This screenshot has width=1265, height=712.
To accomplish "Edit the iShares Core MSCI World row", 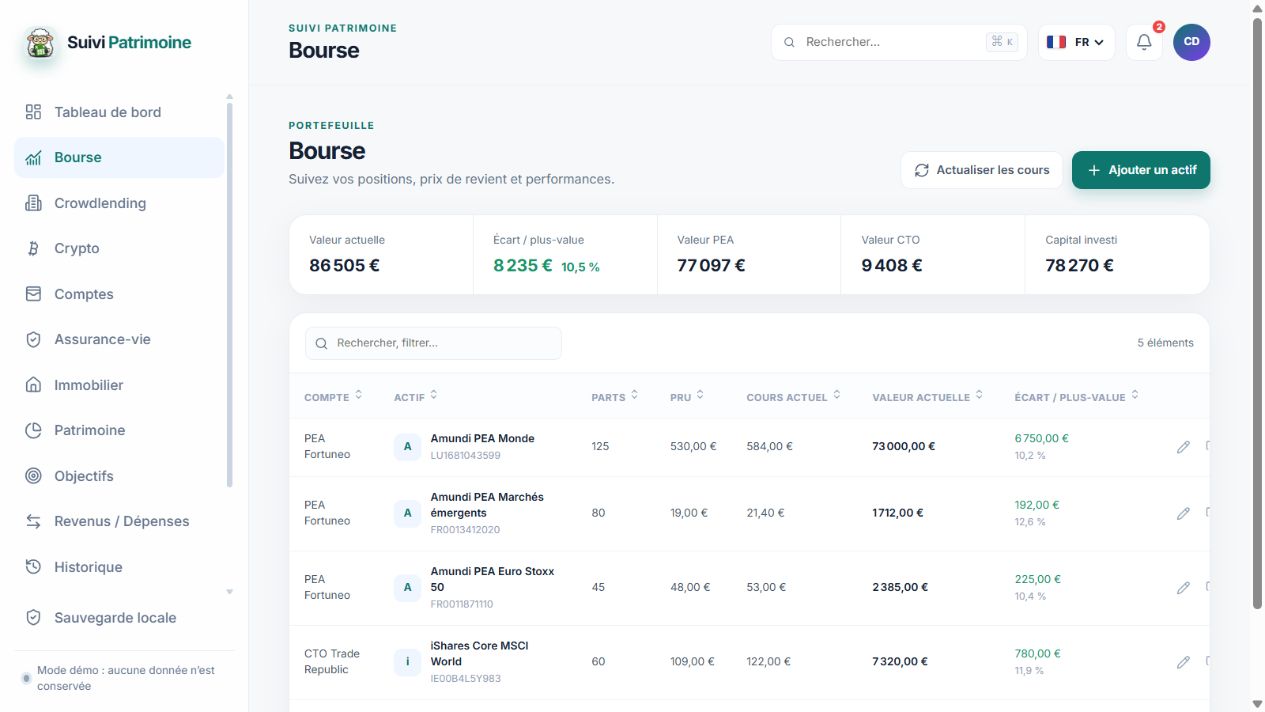I will 1183,662.
